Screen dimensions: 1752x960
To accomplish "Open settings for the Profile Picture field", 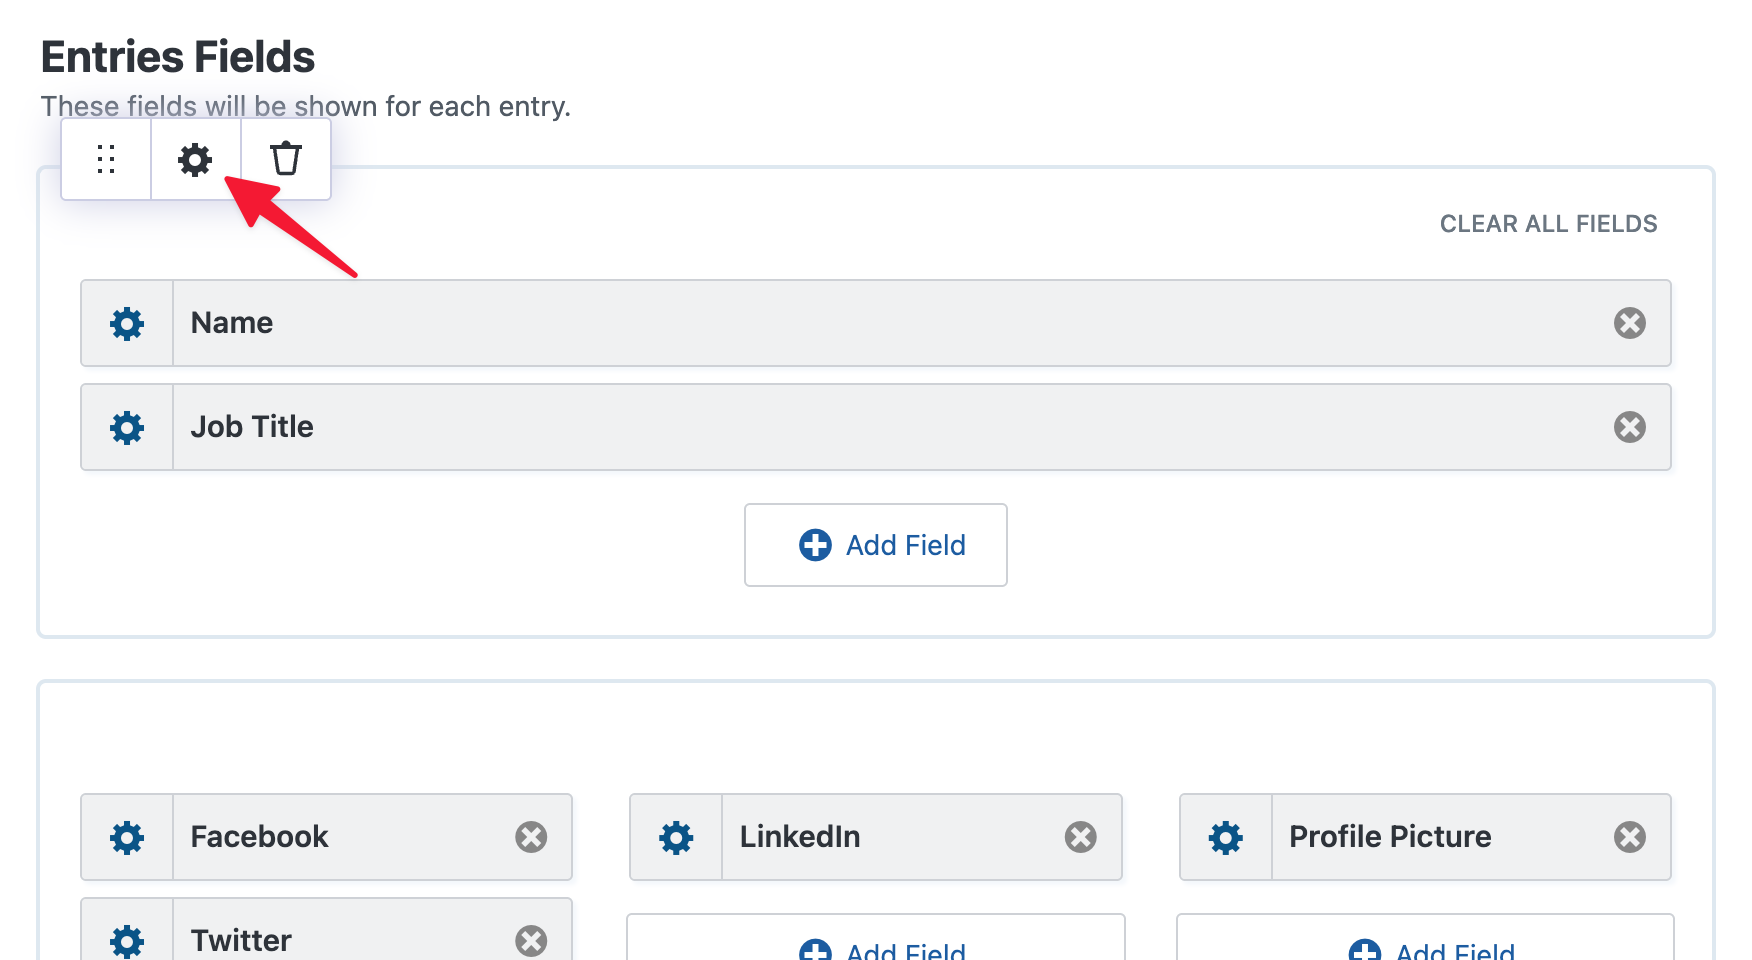I will tap(1225, 837).
